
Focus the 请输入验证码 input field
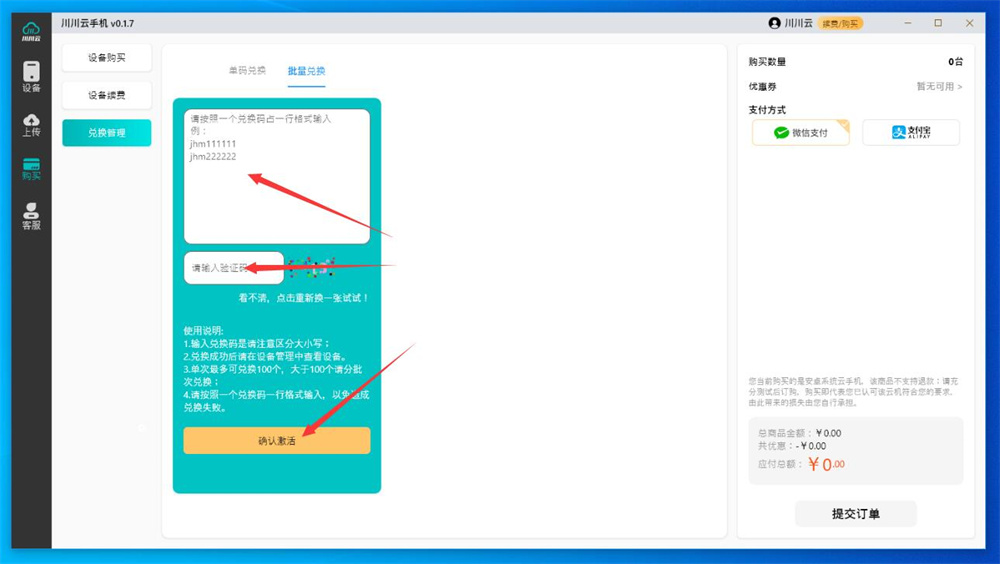pyautogui.click(x=232, y=268)
